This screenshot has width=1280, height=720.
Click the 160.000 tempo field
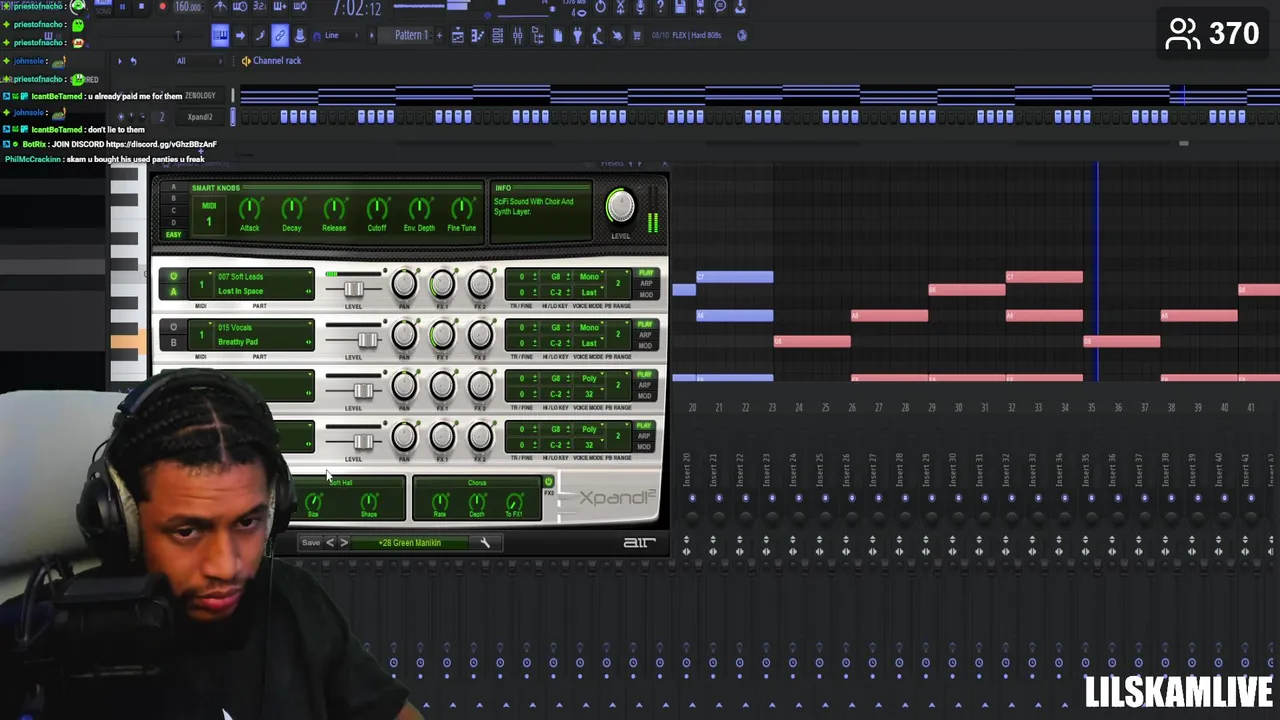point(188,6)
